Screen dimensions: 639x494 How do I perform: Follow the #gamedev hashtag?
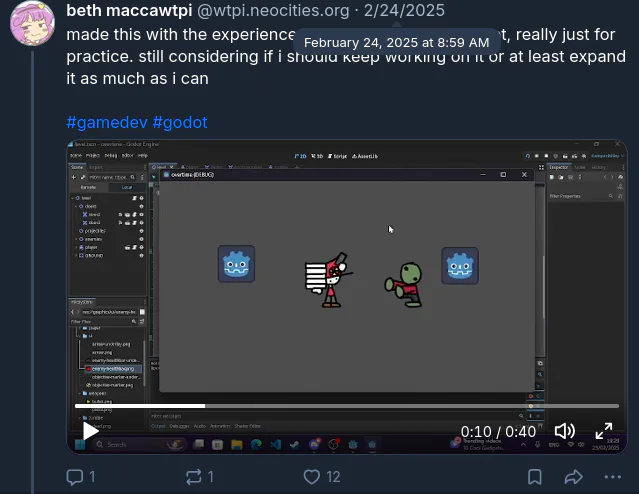pyautogui.click(x=106, y=122)
